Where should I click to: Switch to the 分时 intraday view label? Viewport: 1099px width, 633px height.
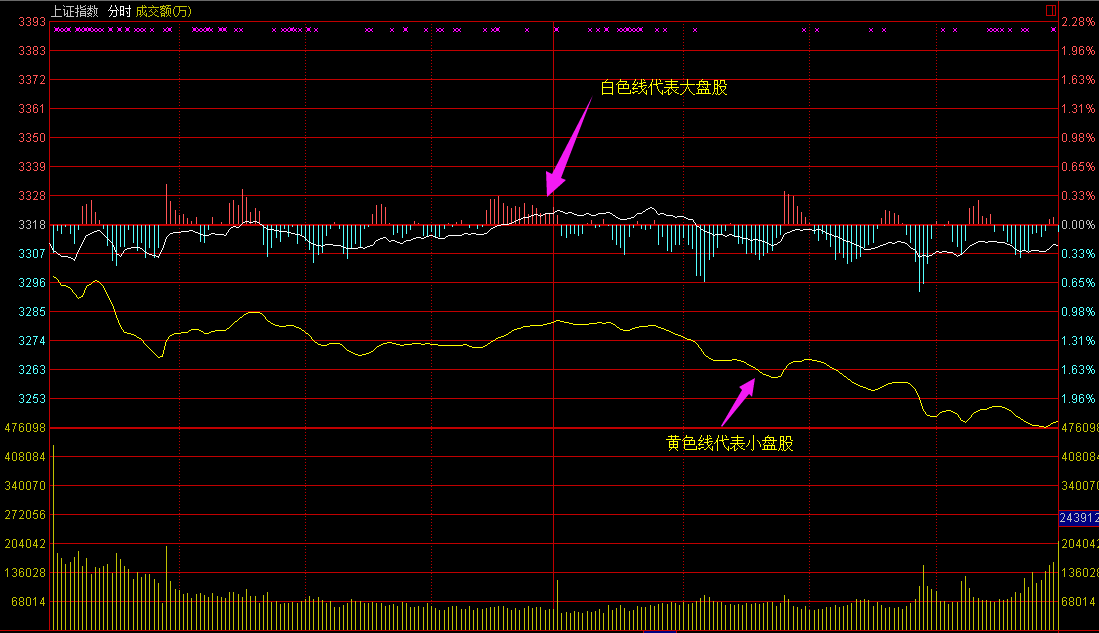pos(119,11)
